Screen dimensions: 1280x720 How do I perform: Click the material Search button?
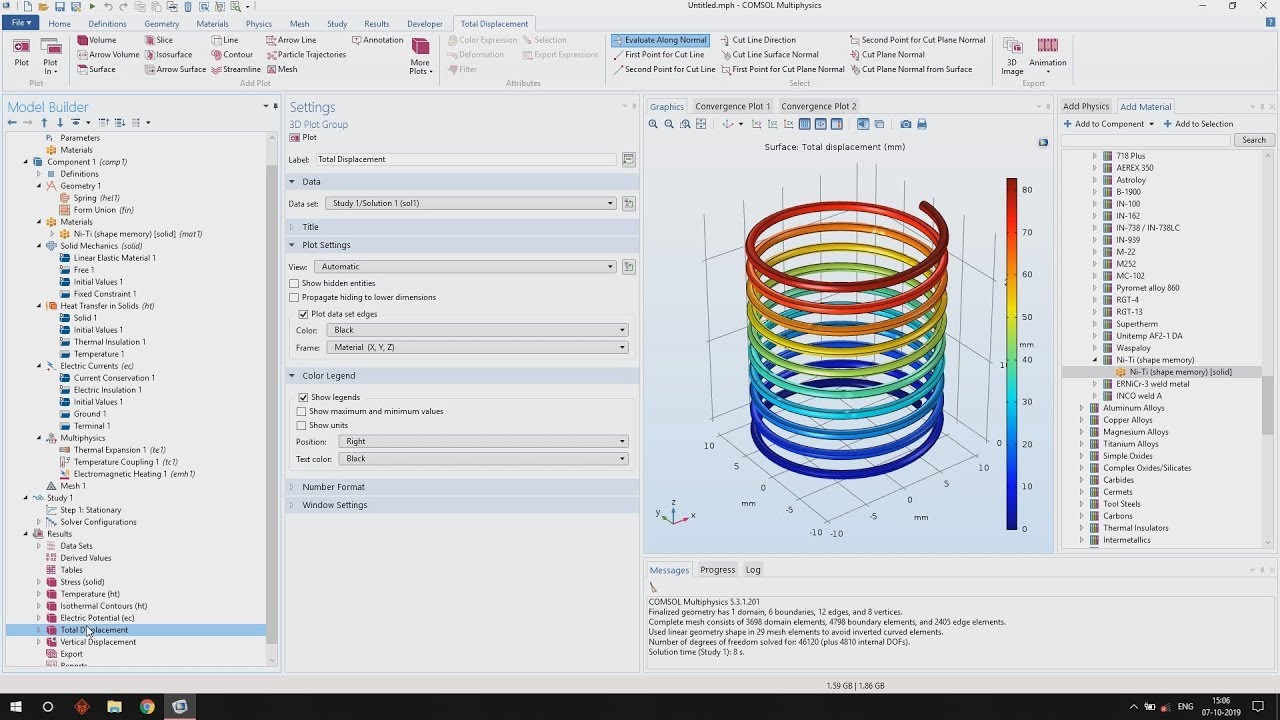(x=1254, y=140)
